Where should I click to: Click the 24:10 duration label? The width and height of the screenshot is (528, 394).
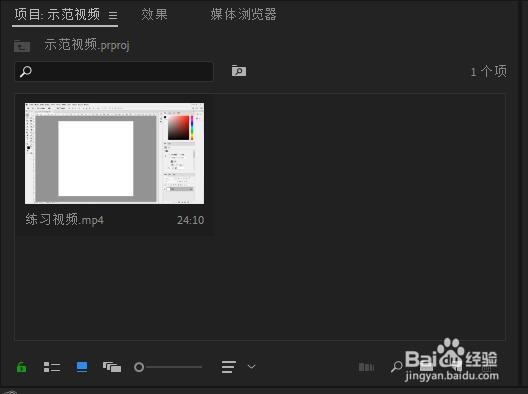click(190, 220)
